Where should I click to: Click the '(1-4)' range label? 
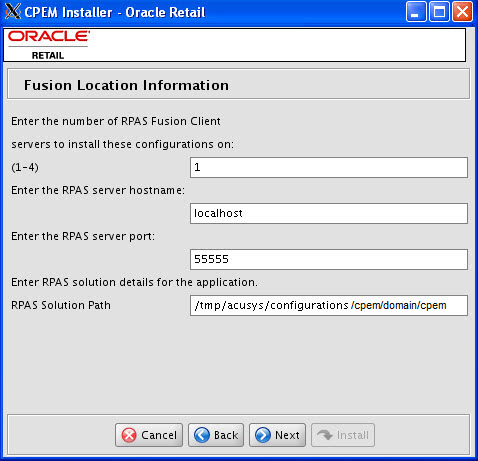pyautogui.click(x=25, y=167)
